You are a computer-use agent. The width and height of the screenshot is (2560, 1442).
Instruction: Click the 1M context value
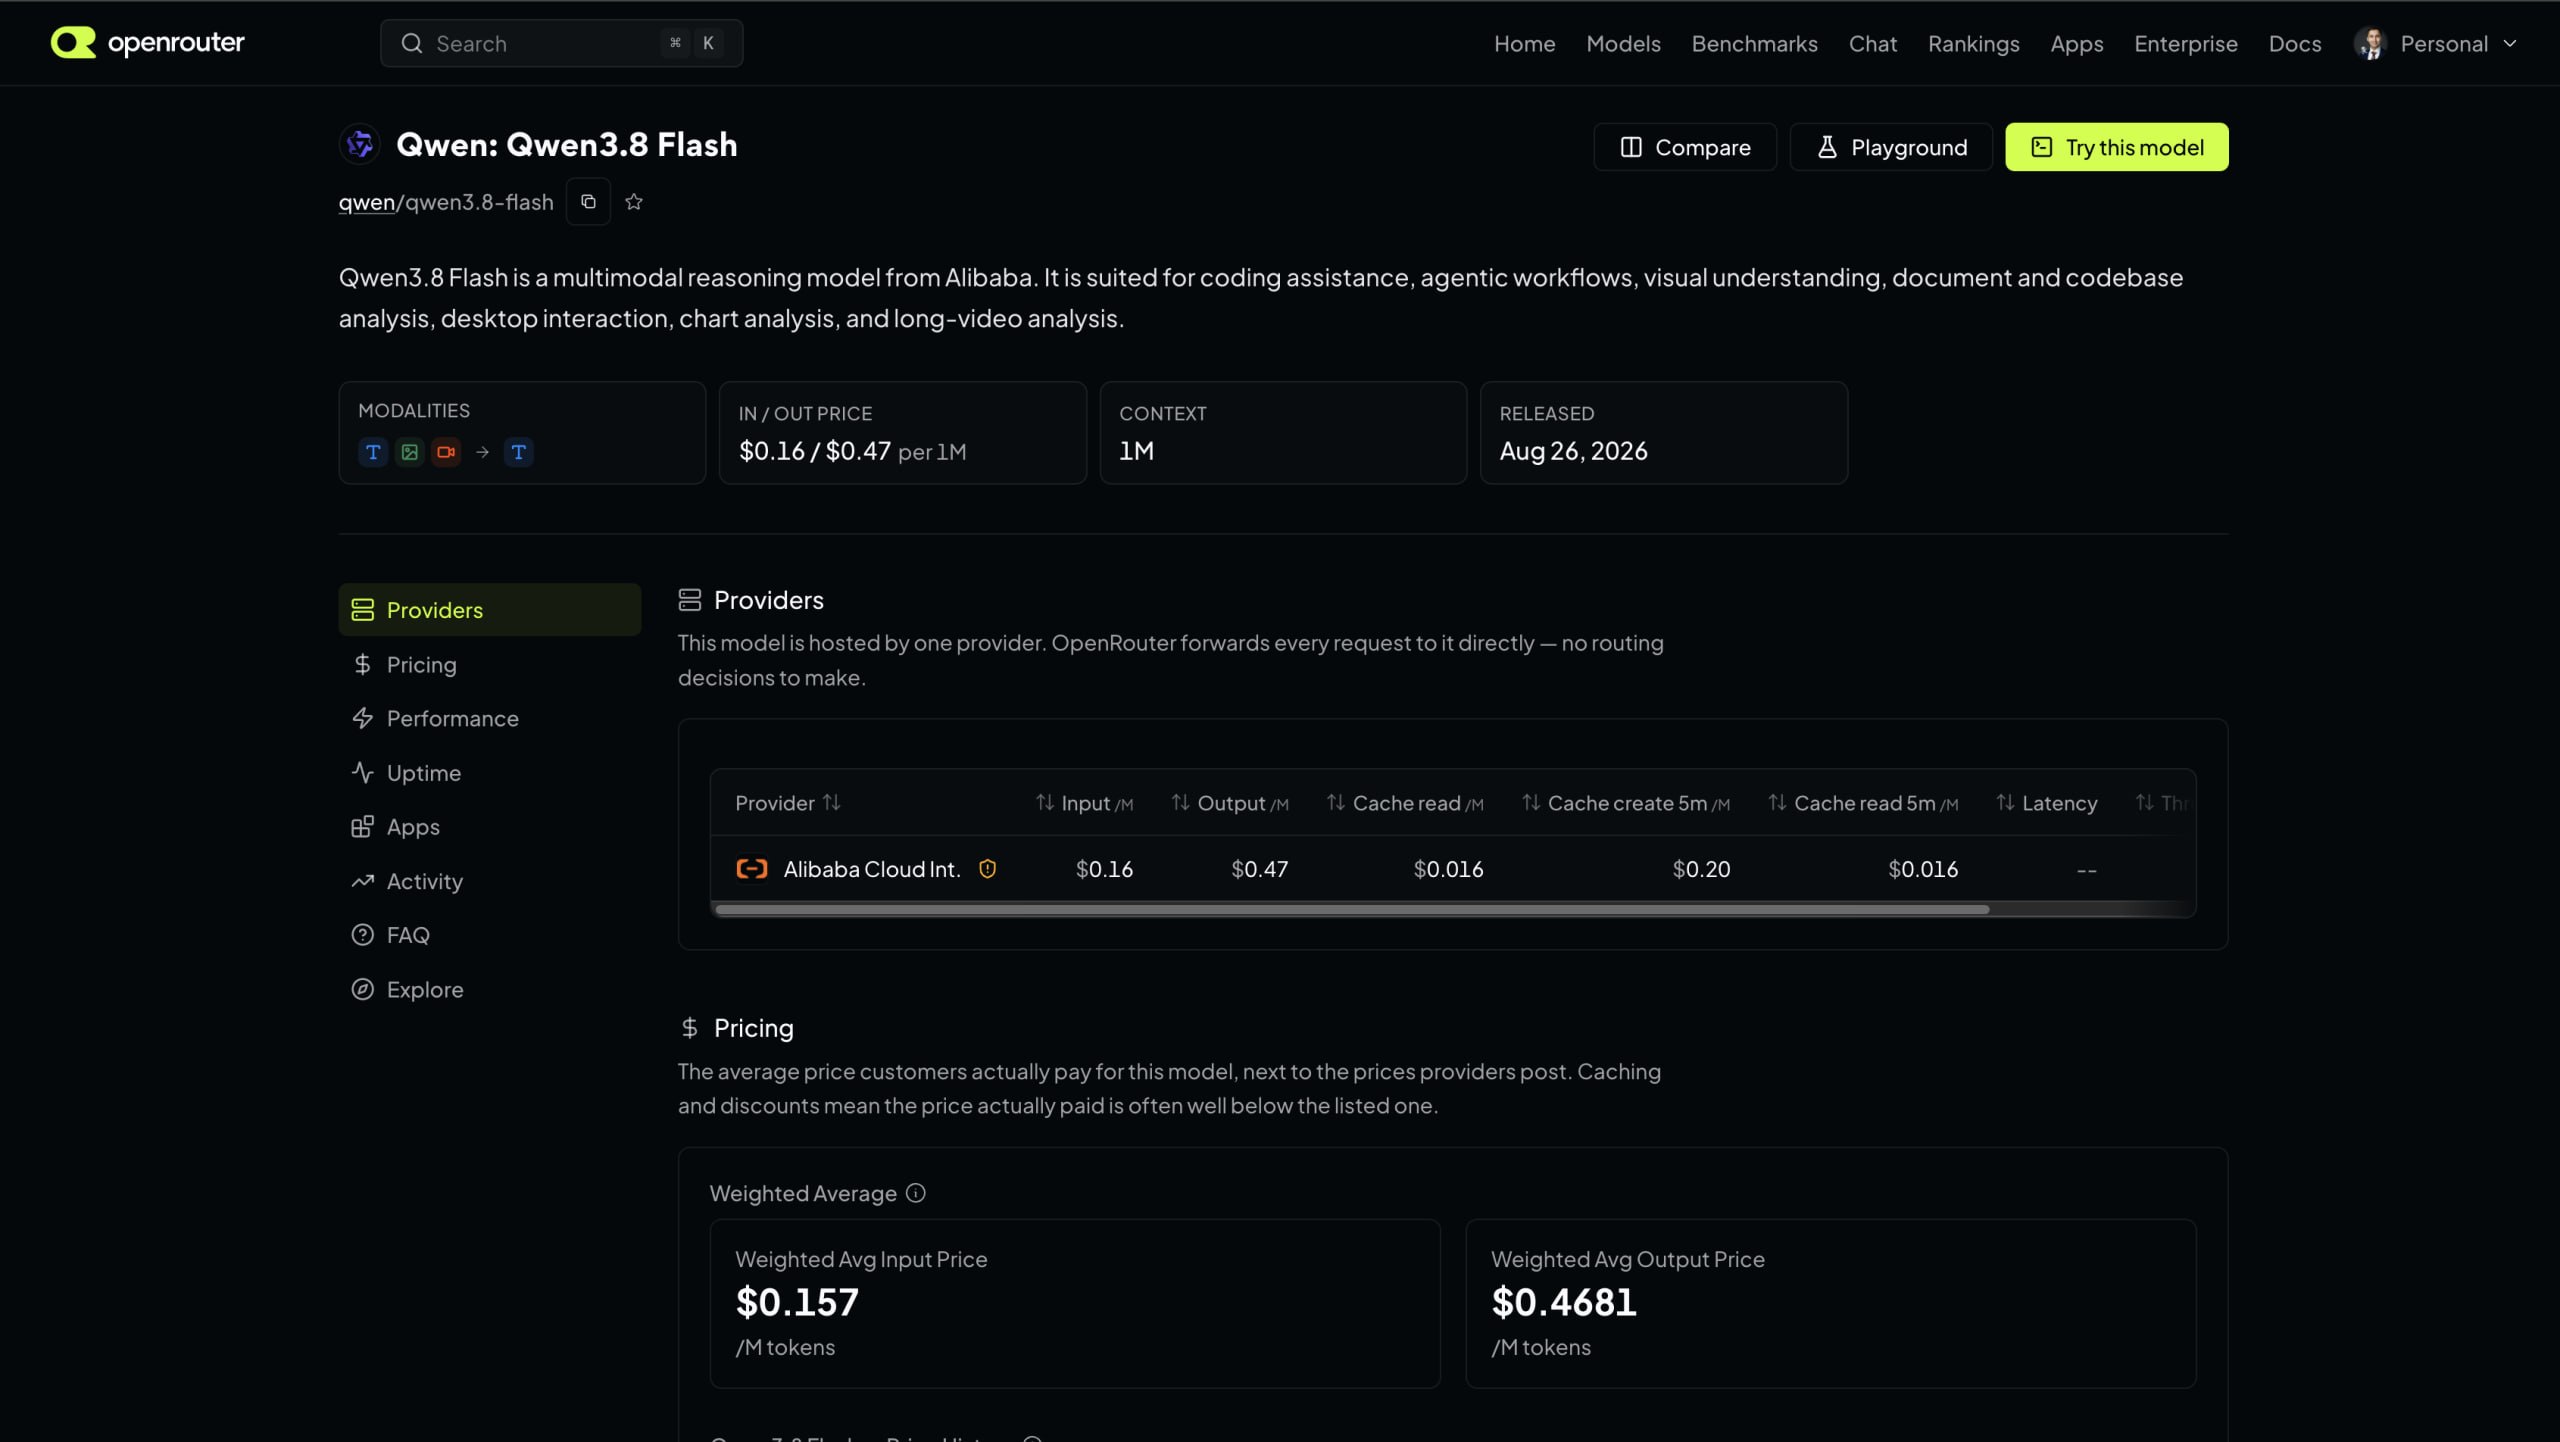[1137, 451]
